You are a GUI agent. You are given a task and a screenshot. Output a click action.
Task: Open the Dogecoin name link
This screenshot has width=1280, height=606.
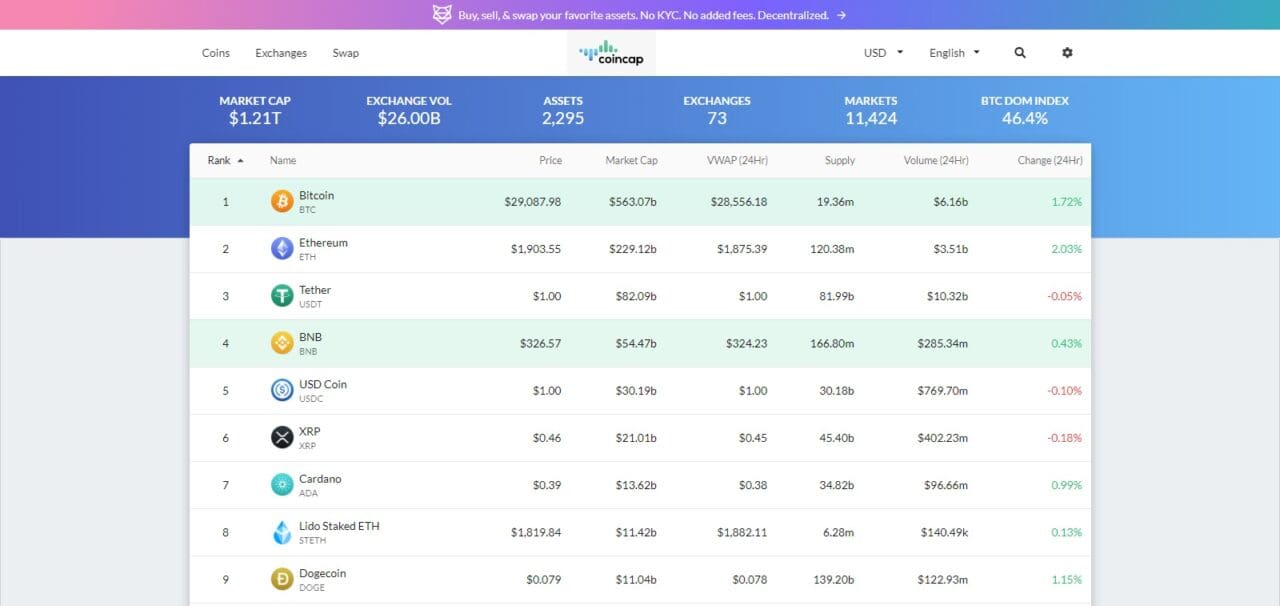point(322,573)
